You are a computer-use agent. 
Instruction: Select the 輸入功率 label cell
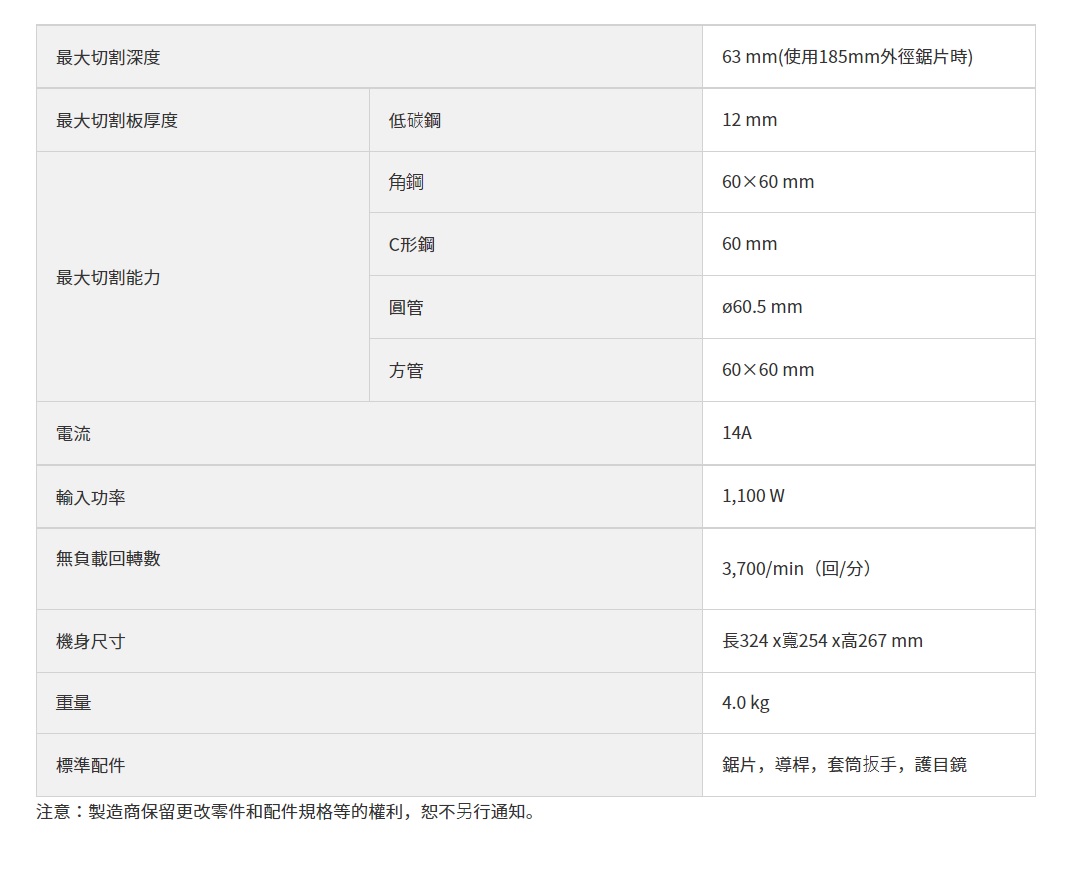tap(91, 497)
